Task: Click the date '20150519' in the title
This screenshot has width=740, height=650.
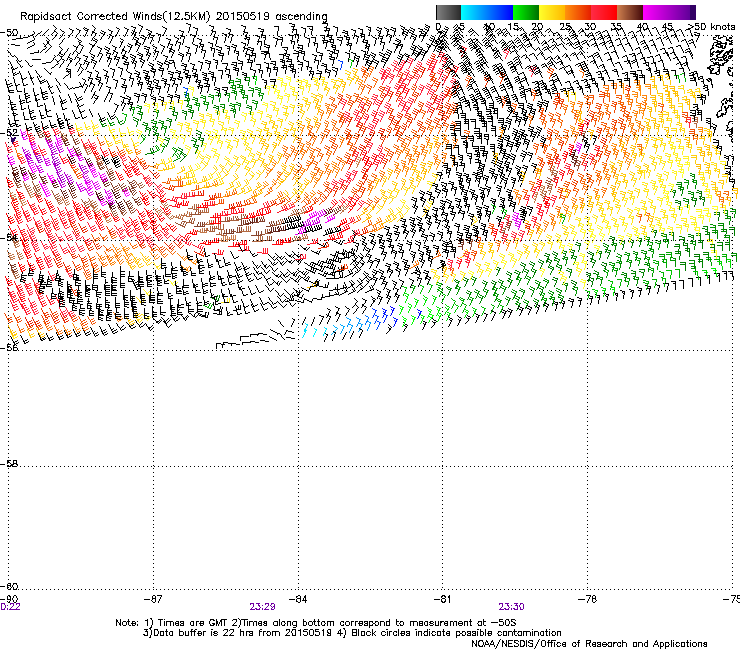Action: pyautogui.click(x=243, y=17)
